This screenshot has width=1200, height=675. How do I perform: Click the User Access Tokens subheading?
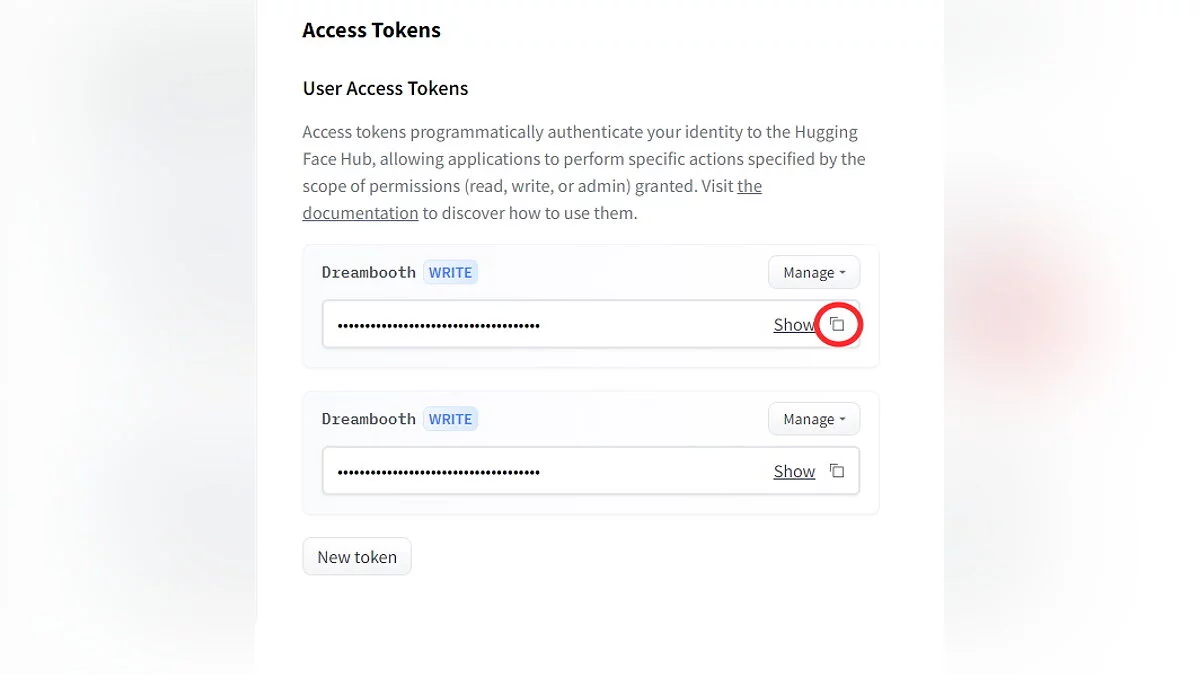click(385, 88)
